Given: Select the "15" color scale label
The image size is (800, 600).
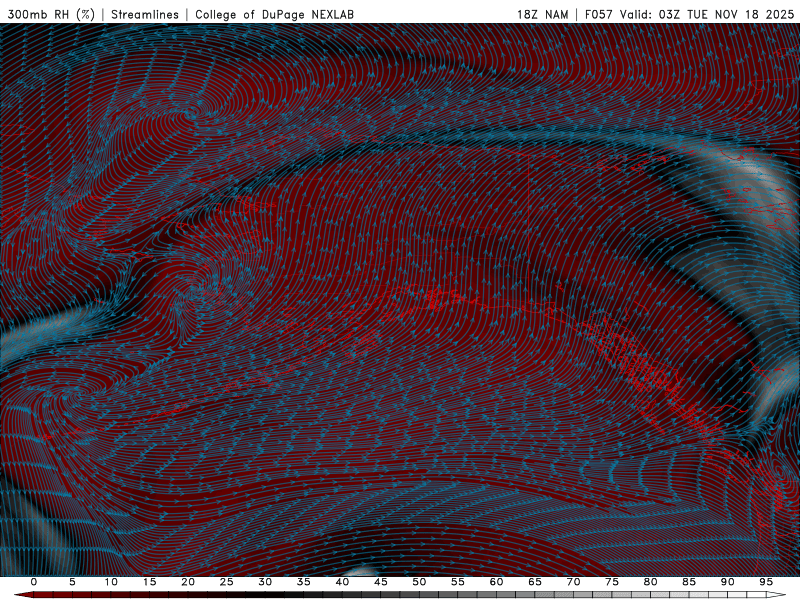Looking at the screenshot, I should tap(149, 582).
